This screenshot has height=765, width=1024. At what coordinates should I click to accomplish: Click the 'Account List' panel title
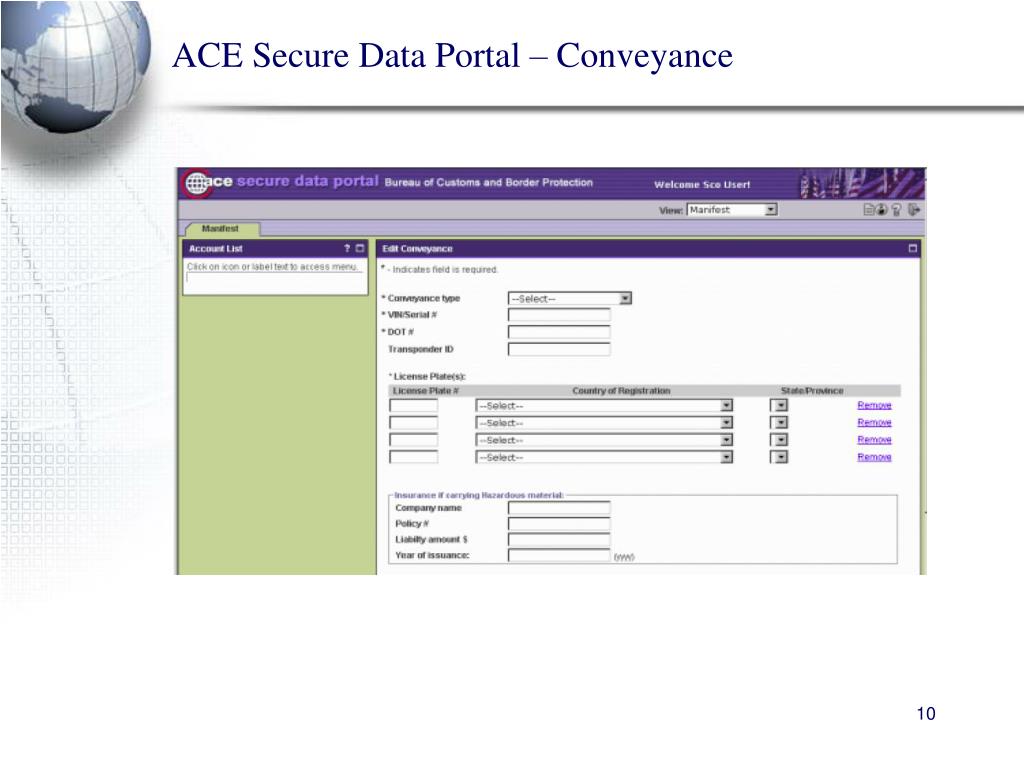216,249
